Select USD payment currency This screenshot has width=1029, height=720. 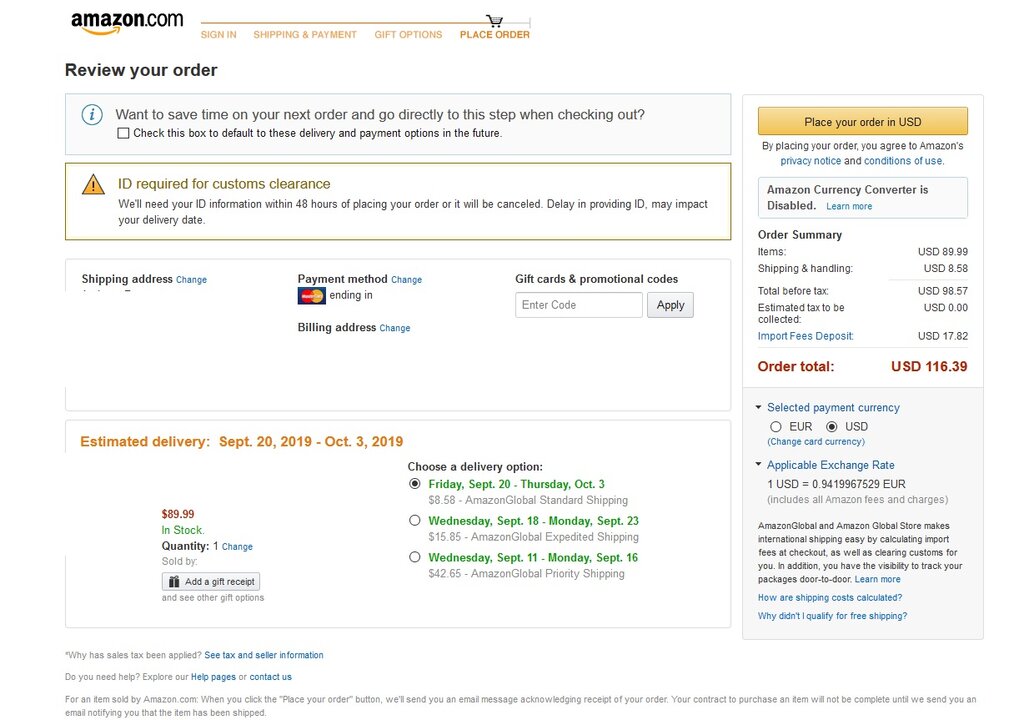(831, 427)
